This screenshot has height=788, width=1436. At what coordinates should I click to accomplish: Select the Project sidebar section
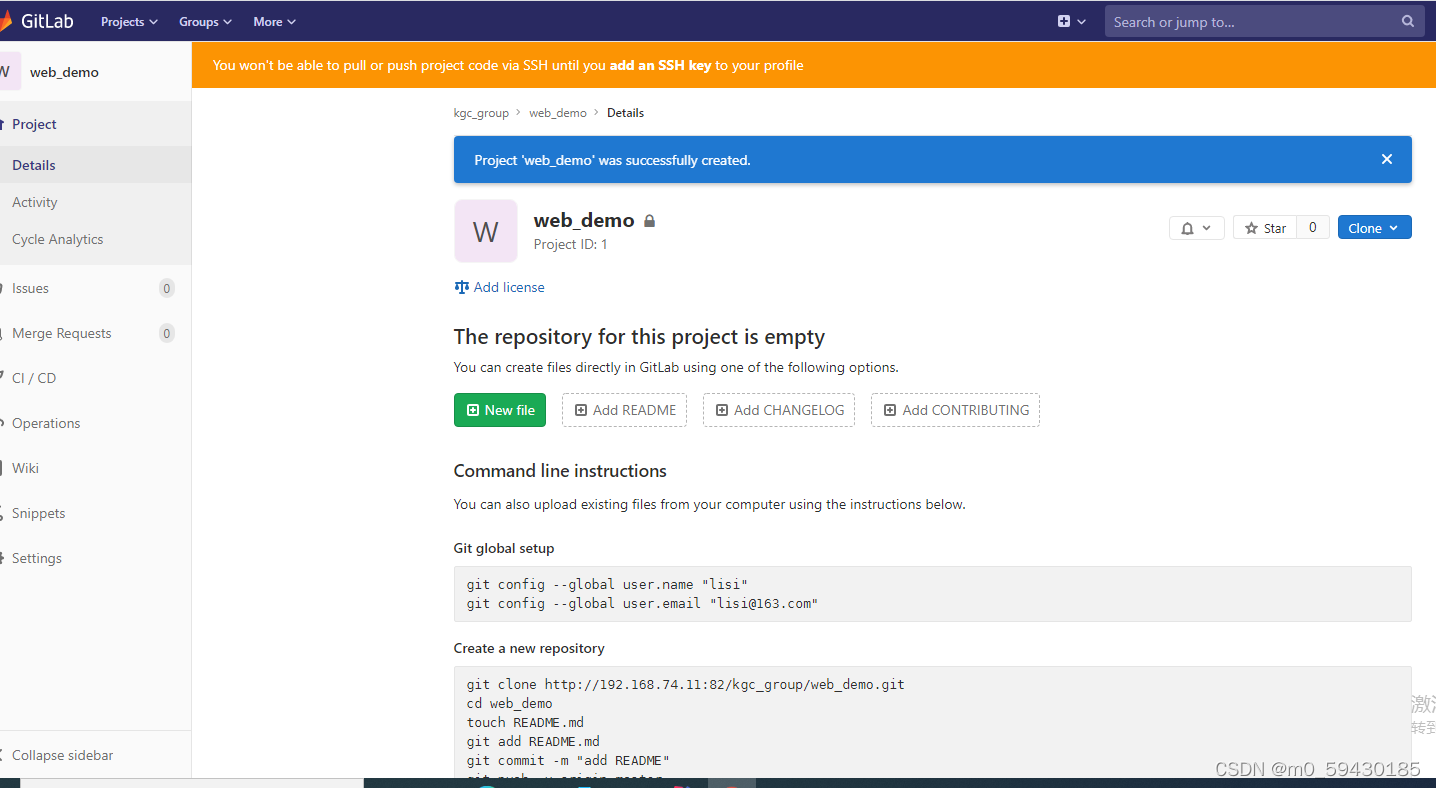95,124
